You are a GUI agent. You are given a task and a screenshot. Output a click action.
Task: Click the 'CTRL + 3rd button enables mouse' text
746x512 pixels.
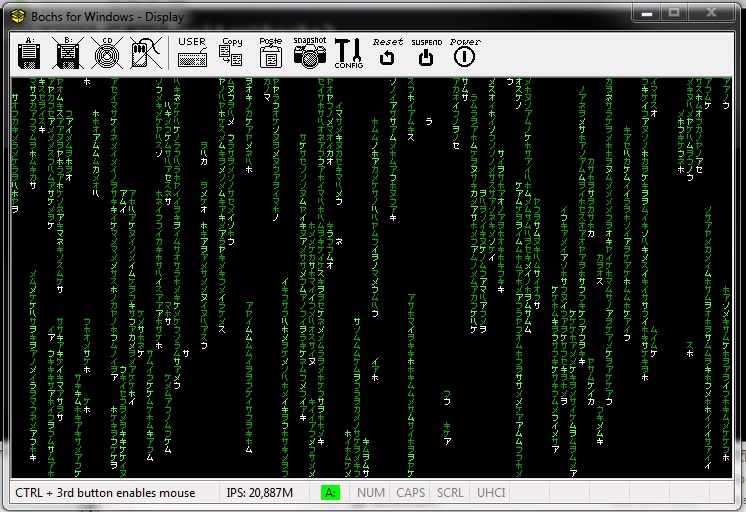[105, 492]
